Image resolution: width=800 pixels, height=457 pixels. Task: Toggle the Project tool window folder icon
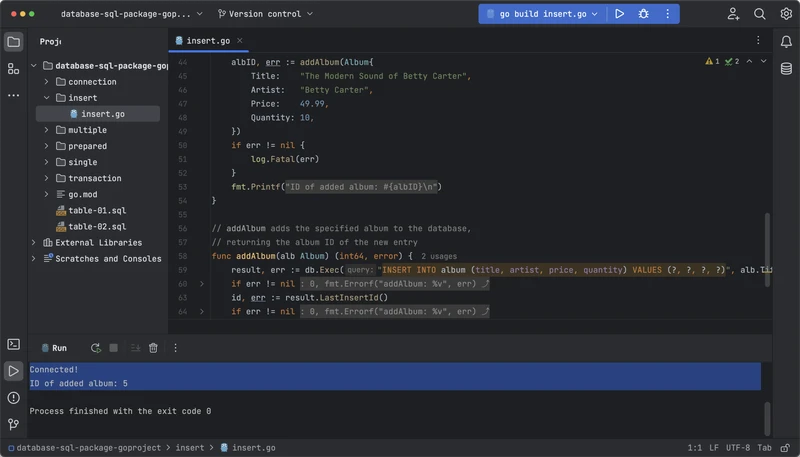coord(14,42)
